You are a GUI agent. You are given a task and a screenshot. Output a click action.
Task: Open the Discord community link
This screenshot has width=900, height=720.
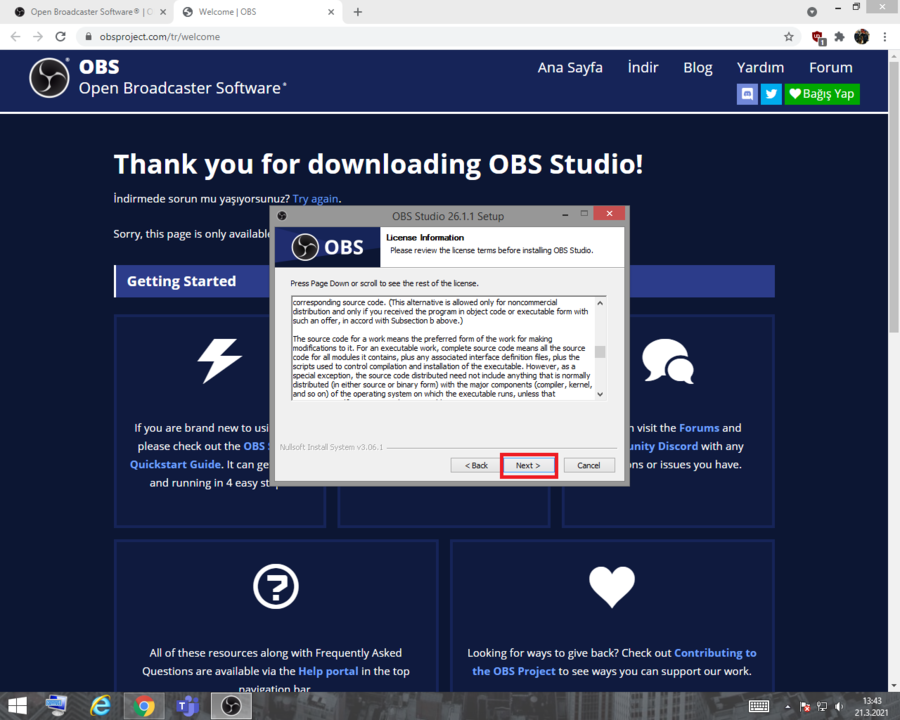tap(663, 446)
